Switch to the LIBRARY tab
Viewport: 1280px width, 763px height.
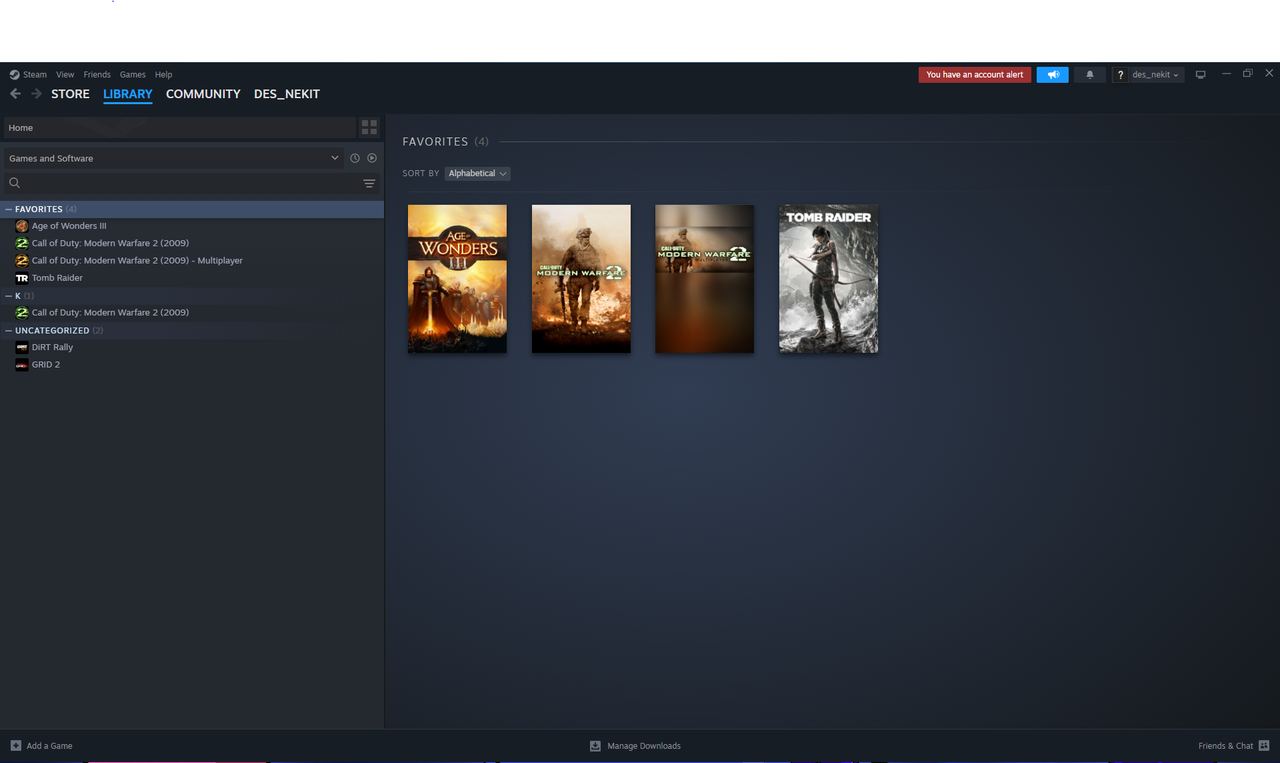(x=128, y=94)
